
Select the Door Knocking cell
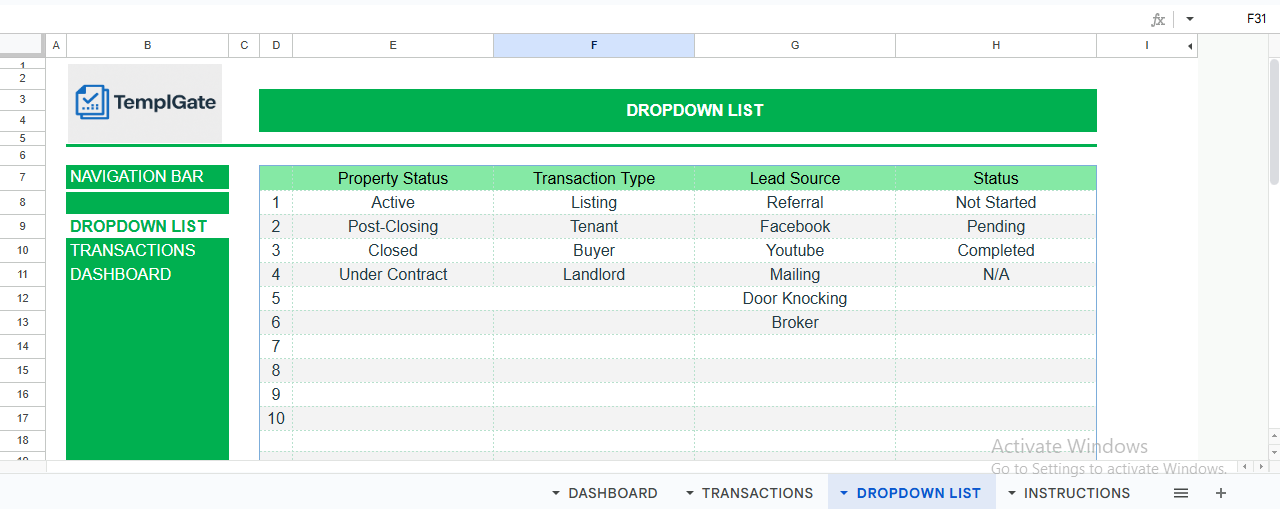tap(795, 298)
